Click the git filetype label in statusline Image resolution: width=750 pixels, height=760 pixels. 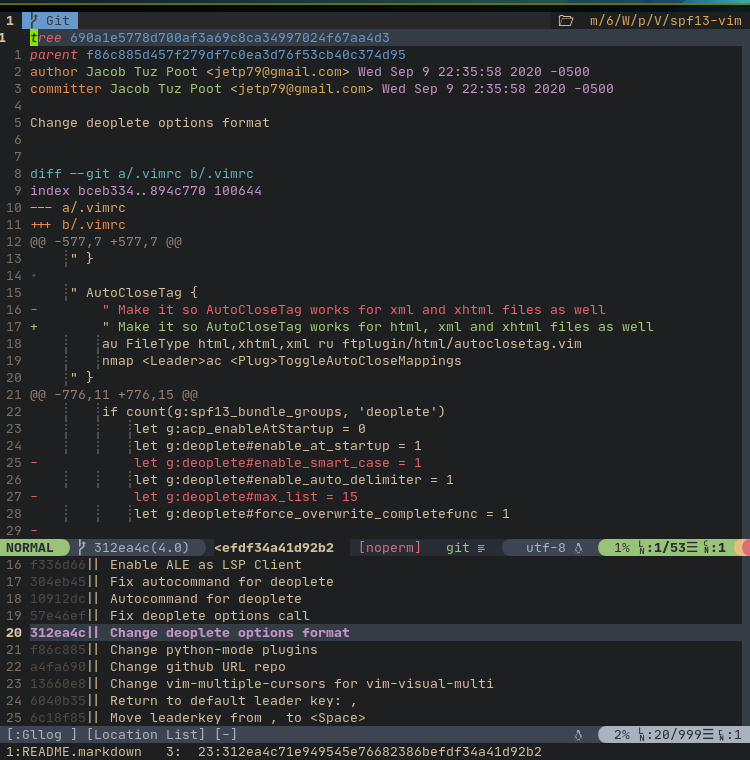458,548
